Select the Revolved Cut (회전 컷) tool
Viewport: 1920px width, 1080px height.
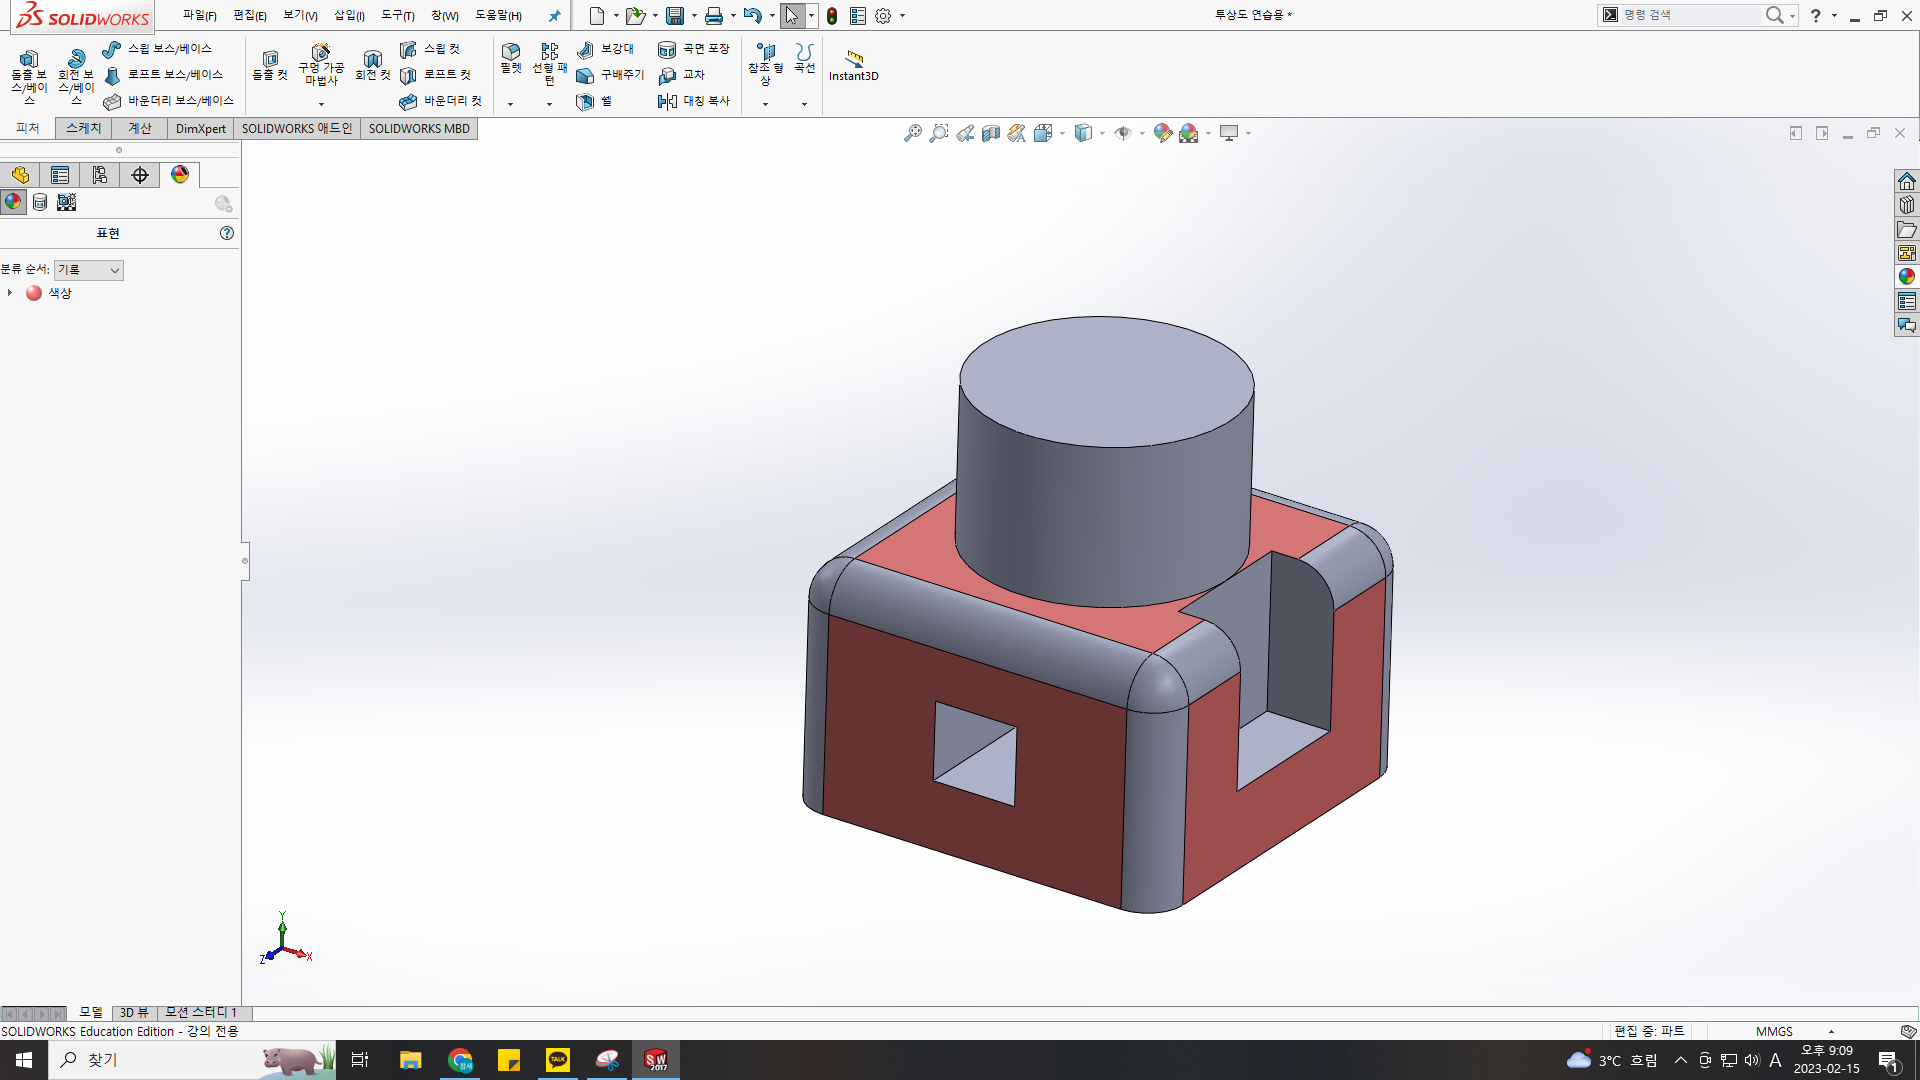tap(372, 62)
